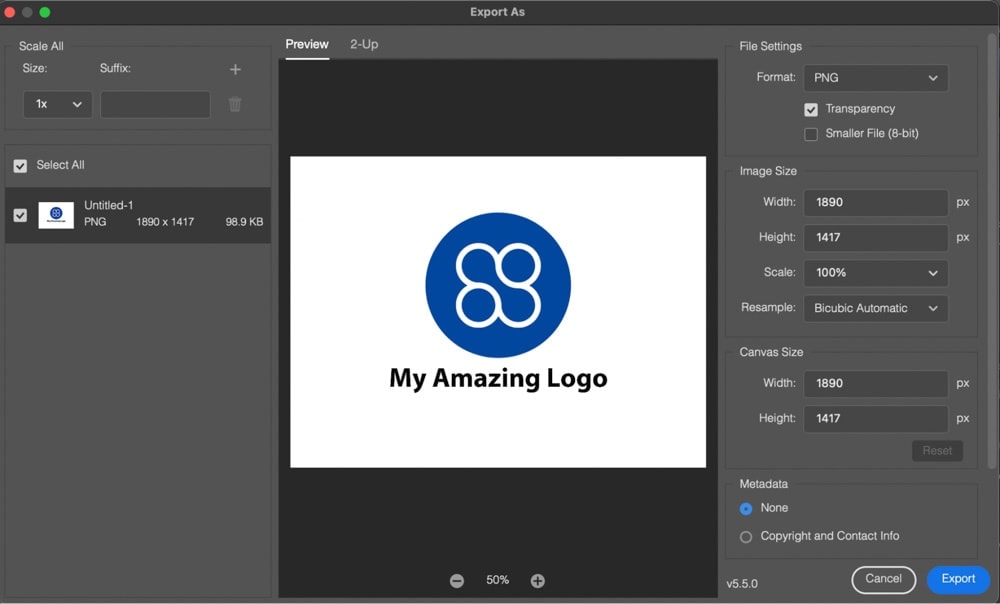The image size is (1000, 604).
Task: Zoom in the preview with plus icon
Action: coord(538,580)
